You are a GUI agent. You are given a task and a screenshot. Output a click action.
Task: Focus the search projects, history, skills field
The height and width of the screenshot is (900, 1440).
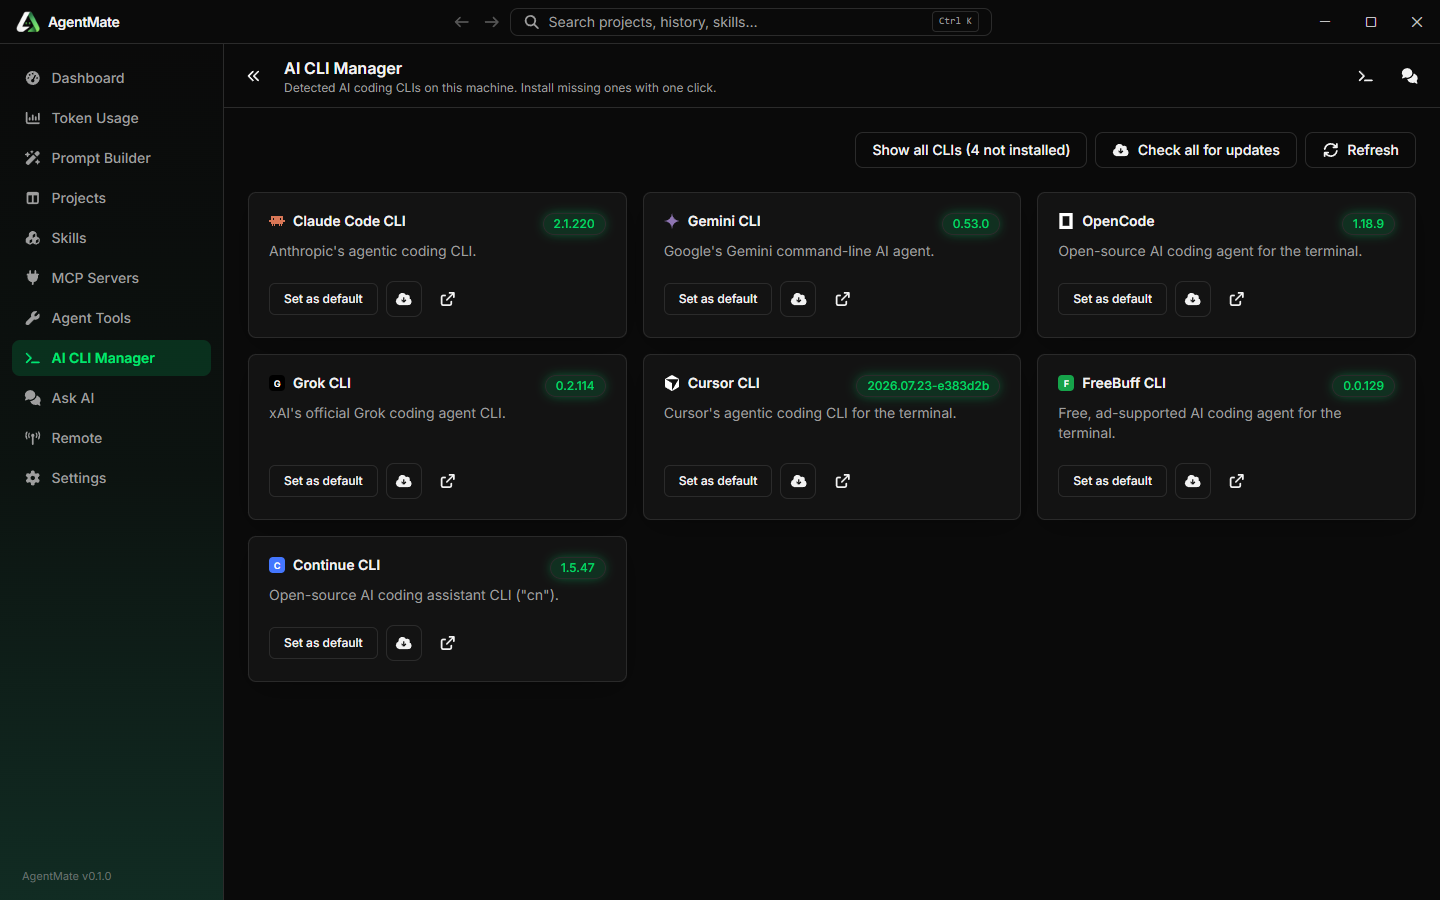[x=750, y=22]
